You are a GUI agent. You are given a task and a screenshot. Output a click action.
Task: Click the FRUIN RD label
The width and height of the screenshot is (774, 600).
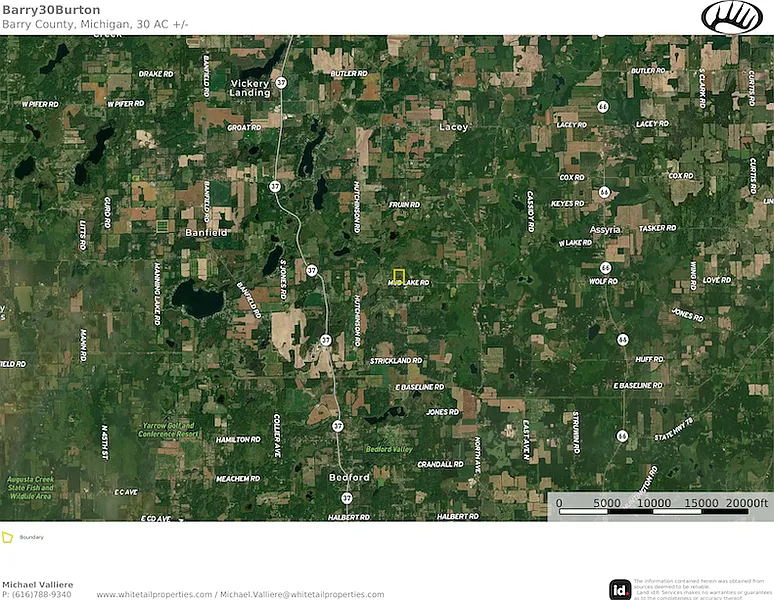(x=404, y=204)
